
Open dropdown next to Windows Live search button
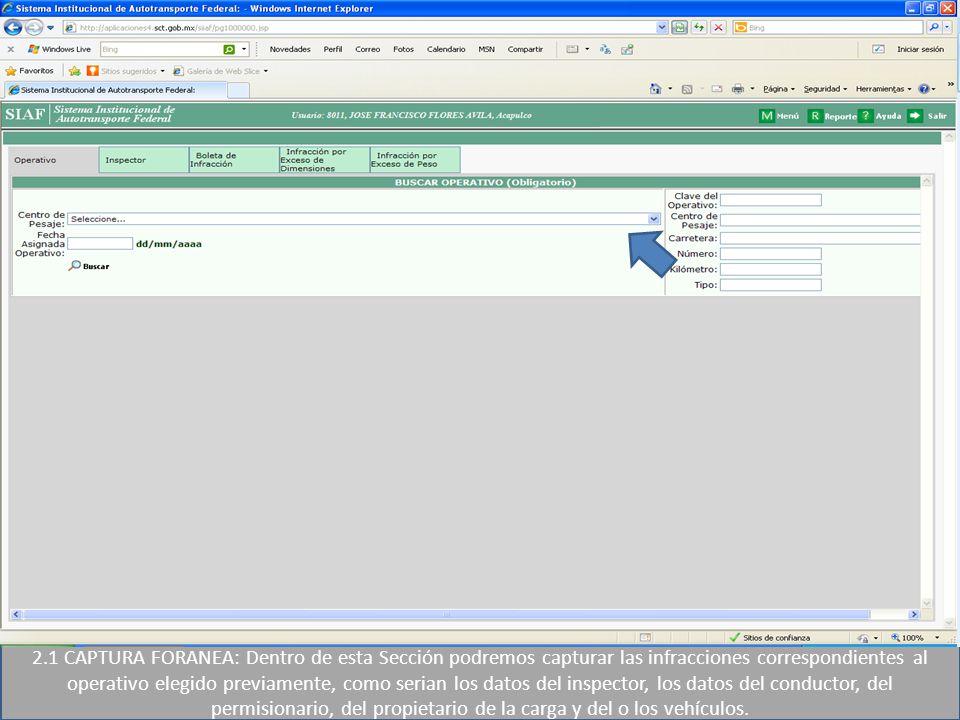click(244, 49)
